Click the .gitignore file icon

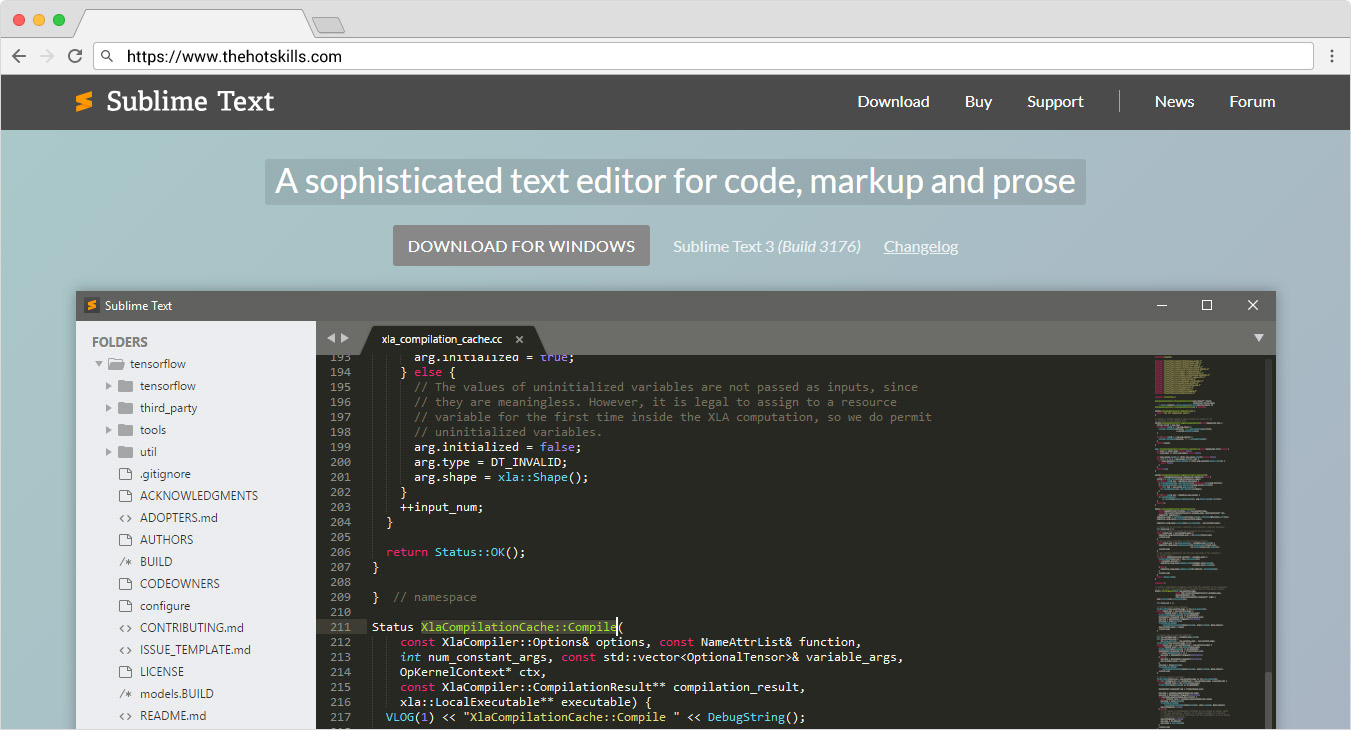pyautogui.click(x=125, y=474)
